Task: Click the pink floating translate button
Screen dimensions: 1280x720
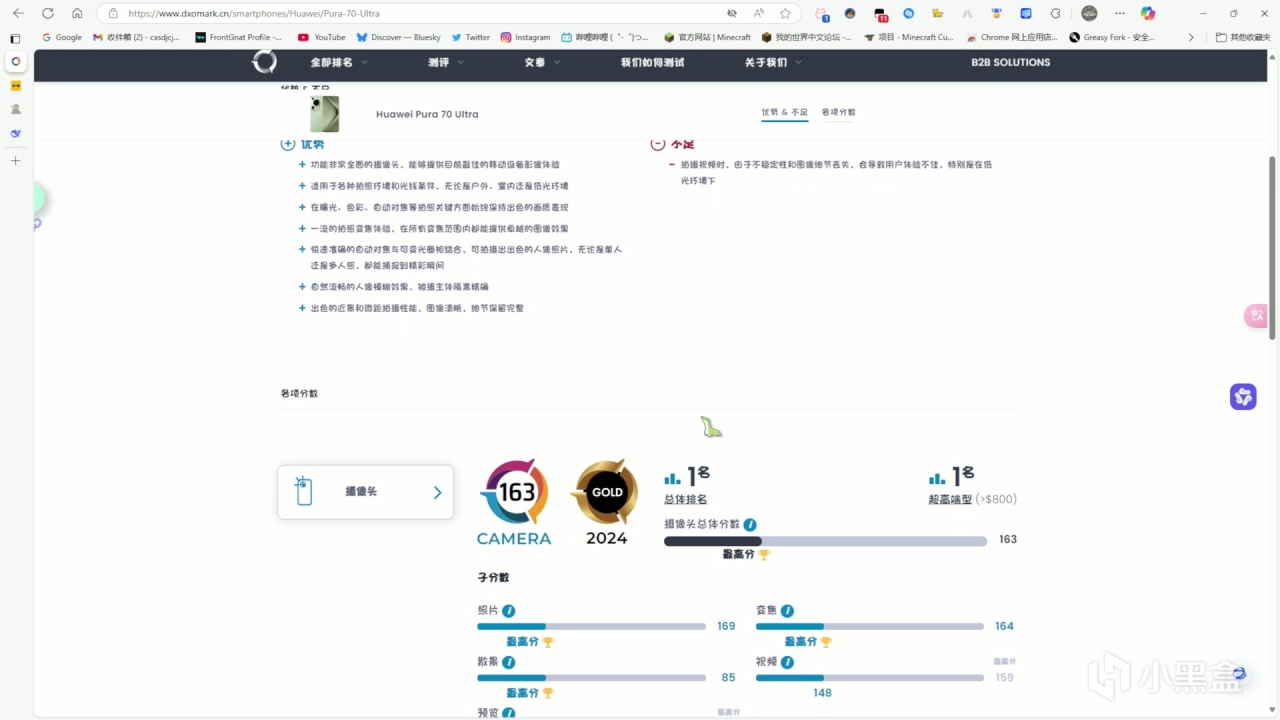Action: (1256, 316)
